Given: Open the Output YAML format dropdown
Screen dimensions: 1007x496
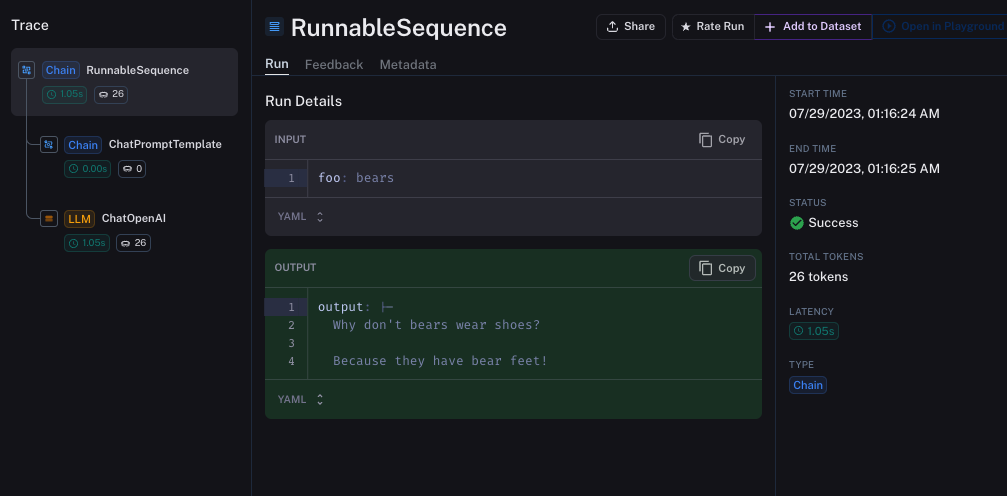Looking at the screenshot, I should pos(300,399).
